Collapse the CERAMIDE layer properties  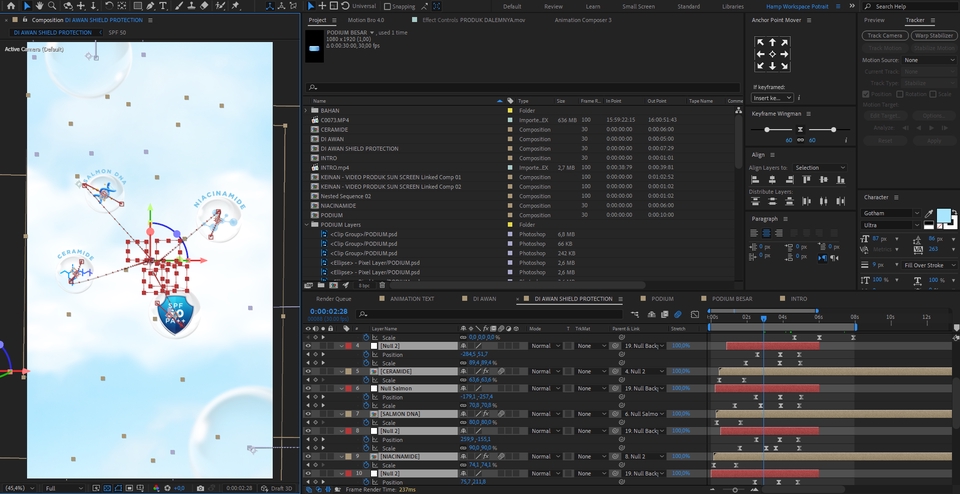click(341, 372)
